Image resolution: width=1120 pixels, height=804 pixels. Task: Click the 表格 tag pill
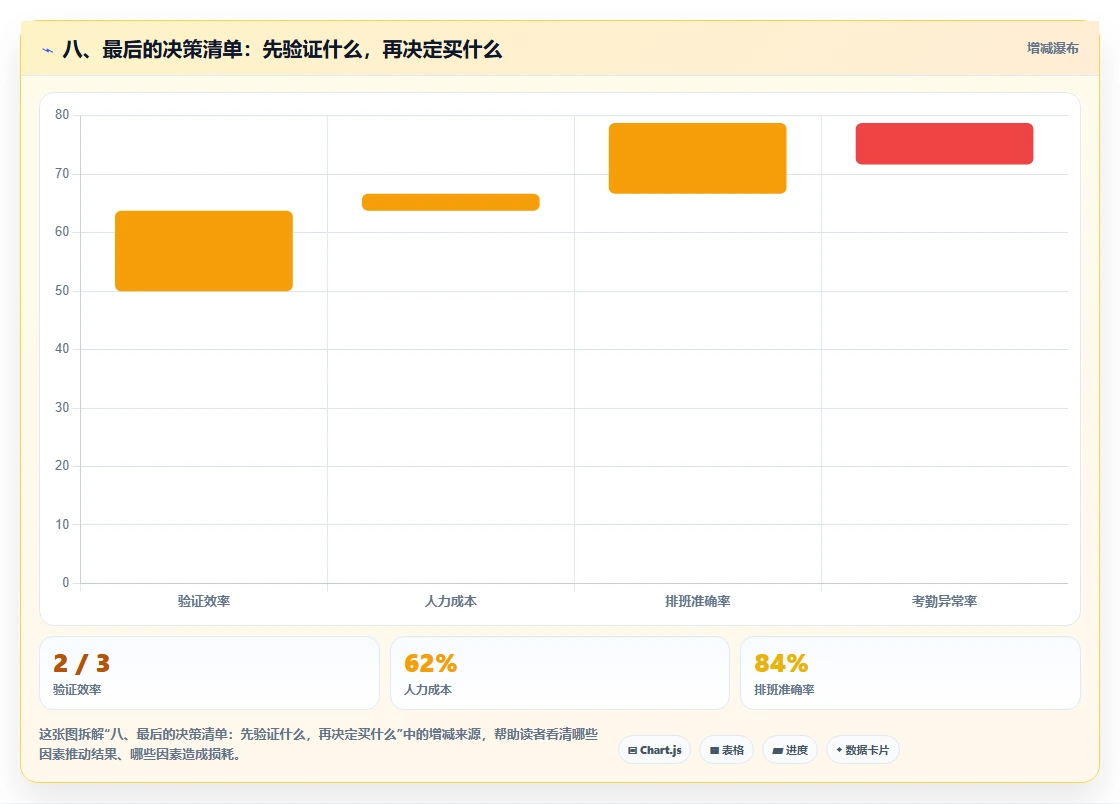[x=726, y=750]
